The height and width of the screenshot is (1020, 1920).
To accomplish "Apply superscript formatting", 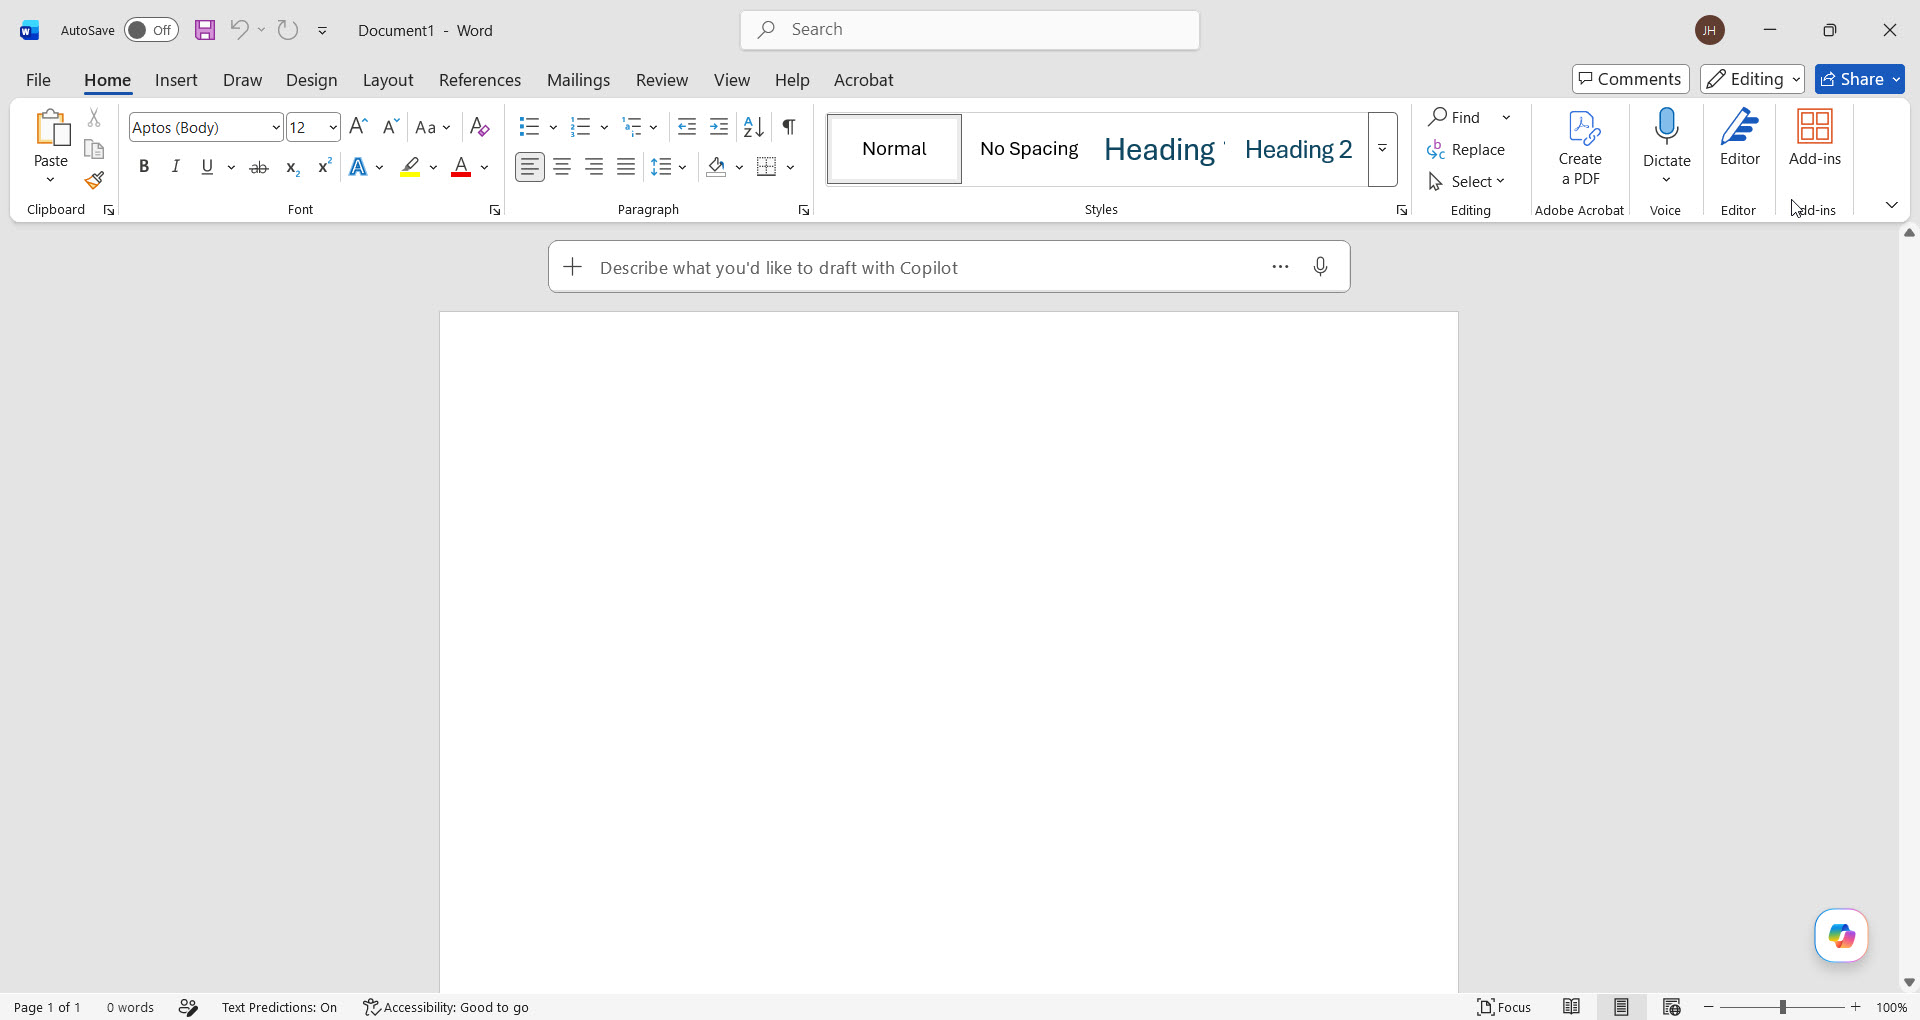I will coord(324,167).
